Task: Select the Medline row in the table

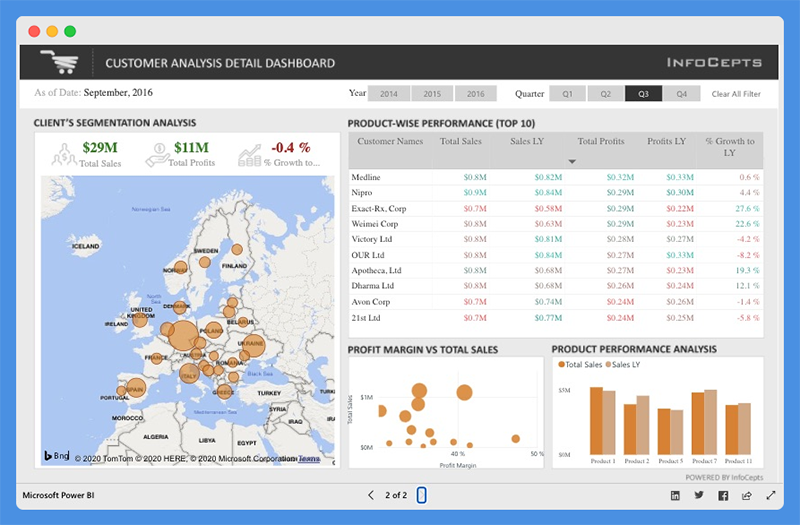Action: point(367,177)
